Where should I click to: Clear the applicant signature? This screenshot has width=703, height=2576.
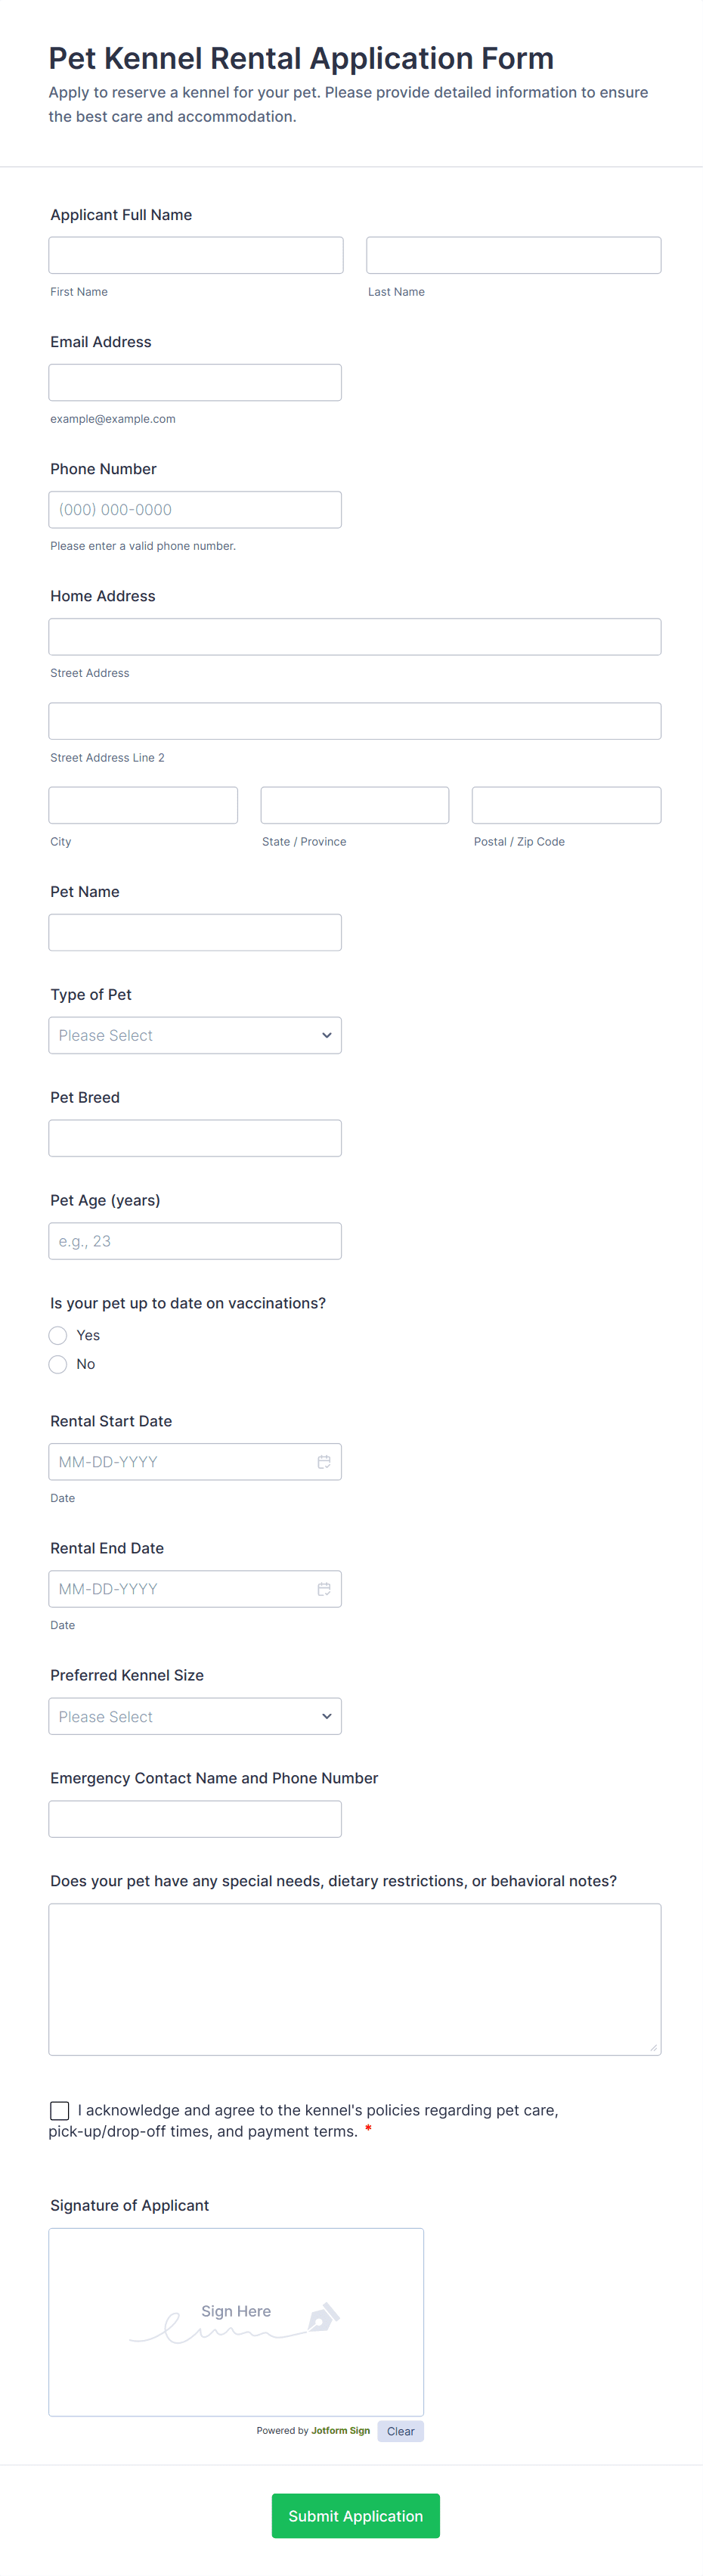(x=400, y=2431)
